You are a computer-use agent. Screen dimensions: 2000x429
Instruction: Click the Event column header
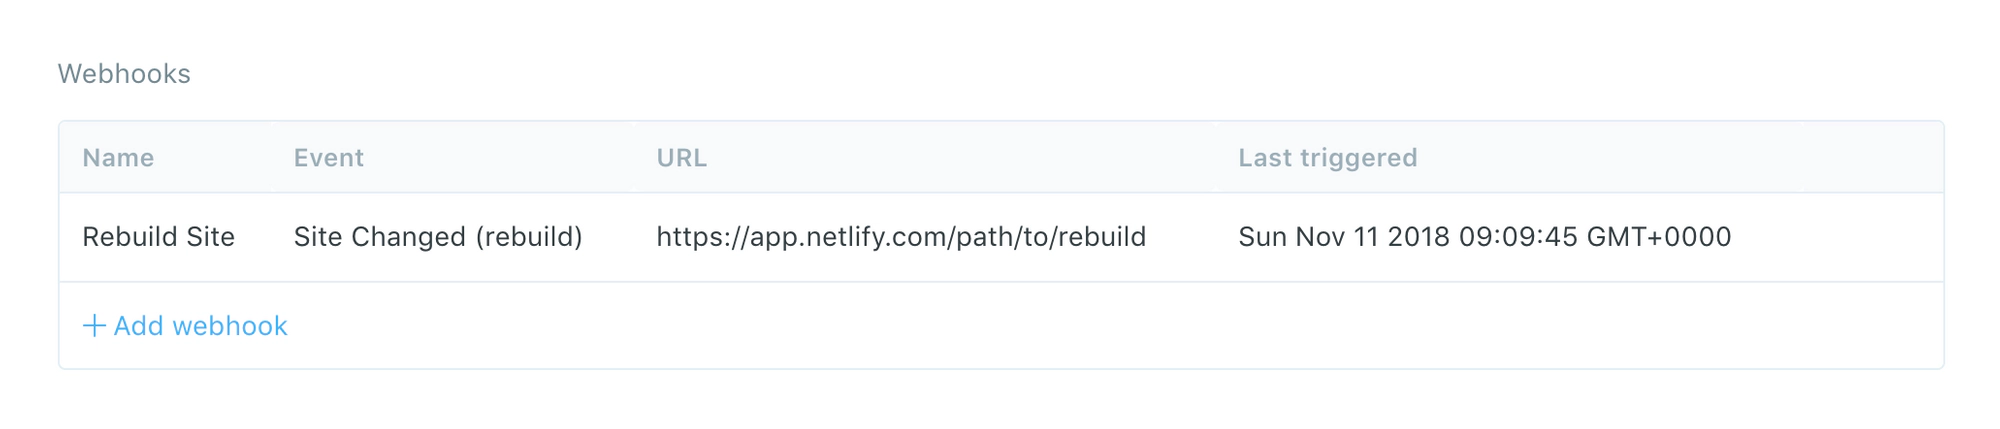click(328, 158)
